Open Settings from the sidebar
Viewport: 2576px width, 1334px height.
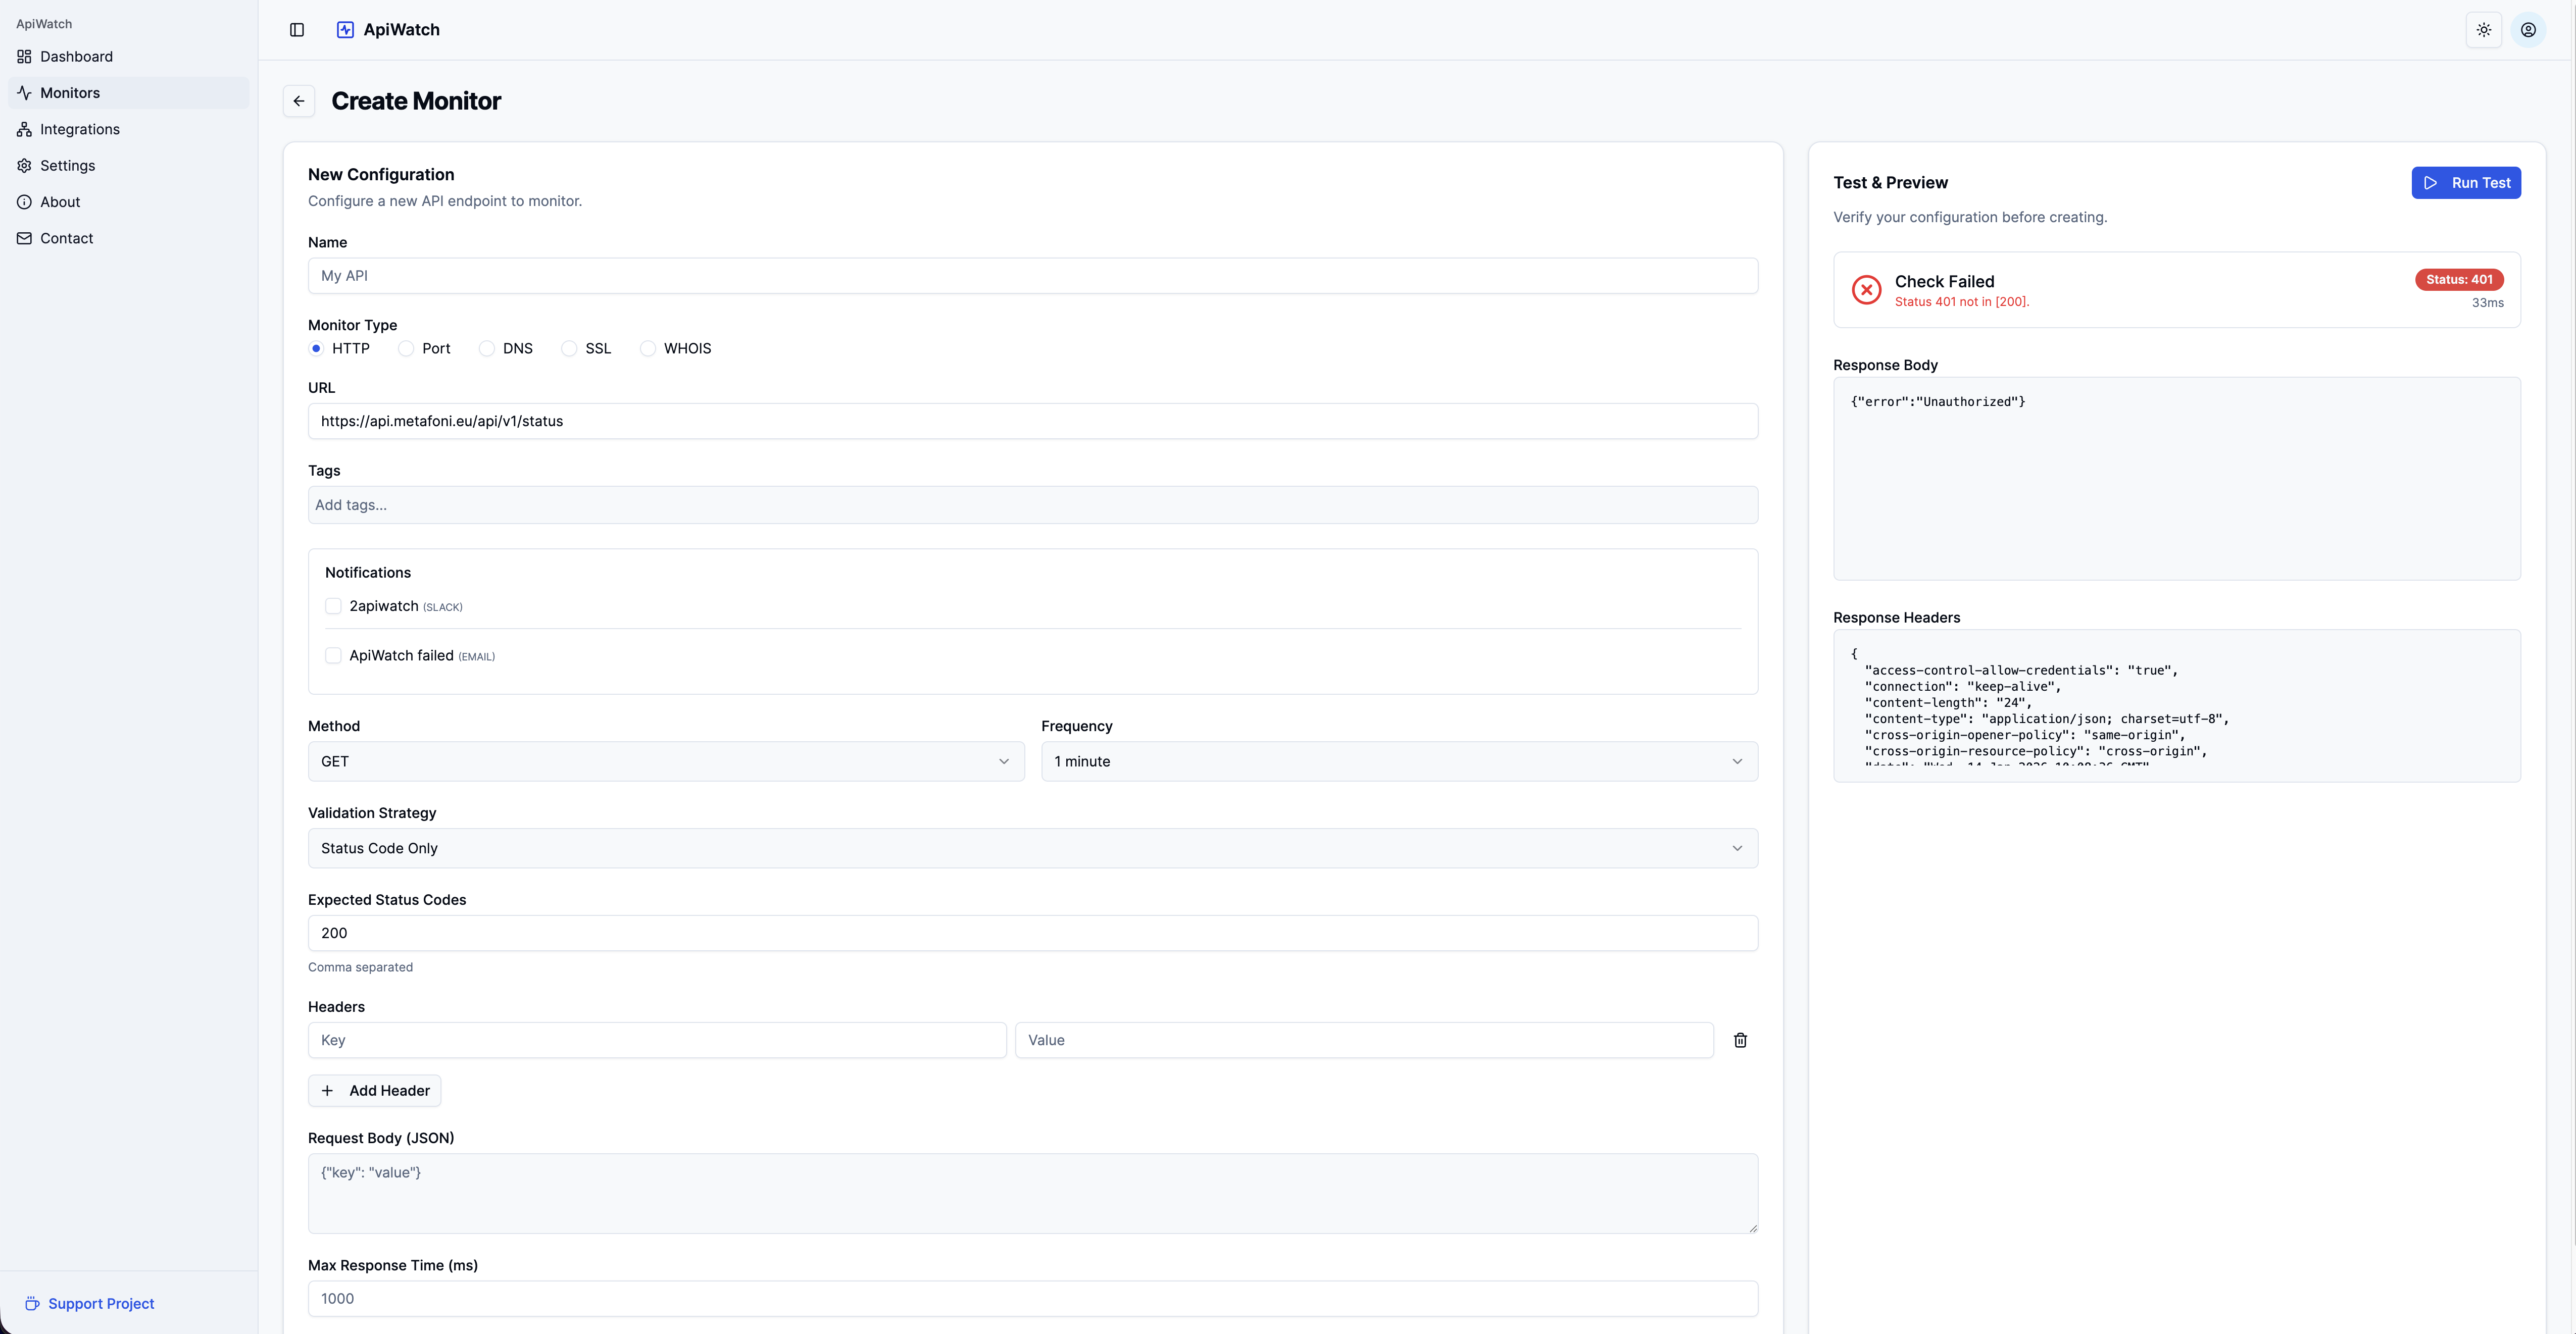tap(67, 165)
